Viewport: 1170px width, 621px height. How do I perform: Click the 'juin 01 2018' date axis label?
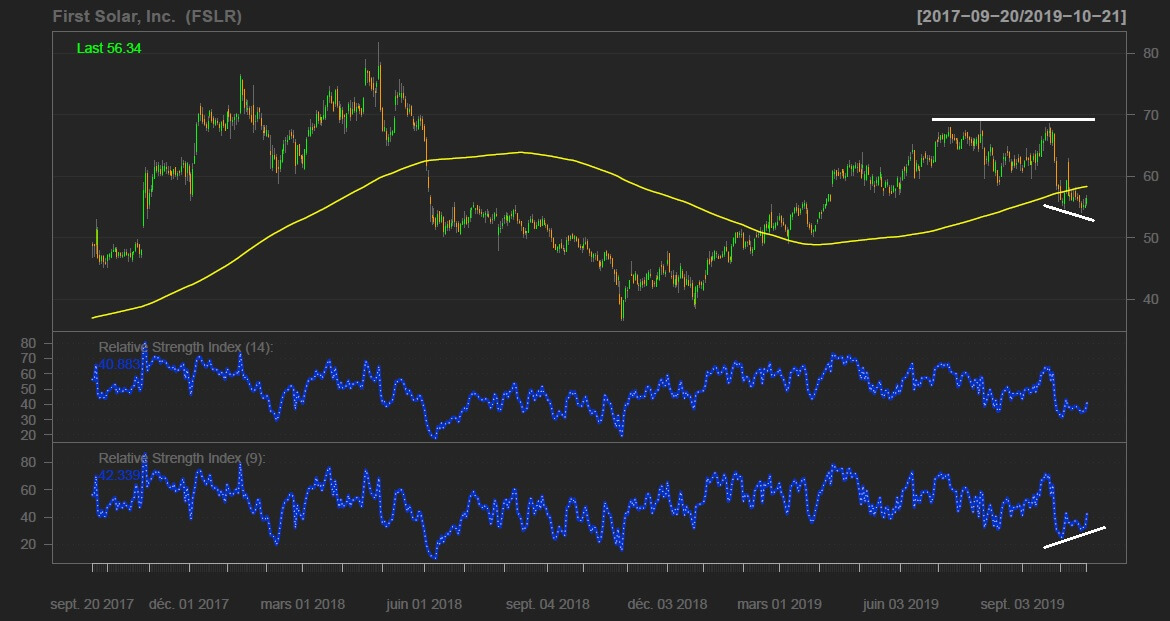[424, 604]
